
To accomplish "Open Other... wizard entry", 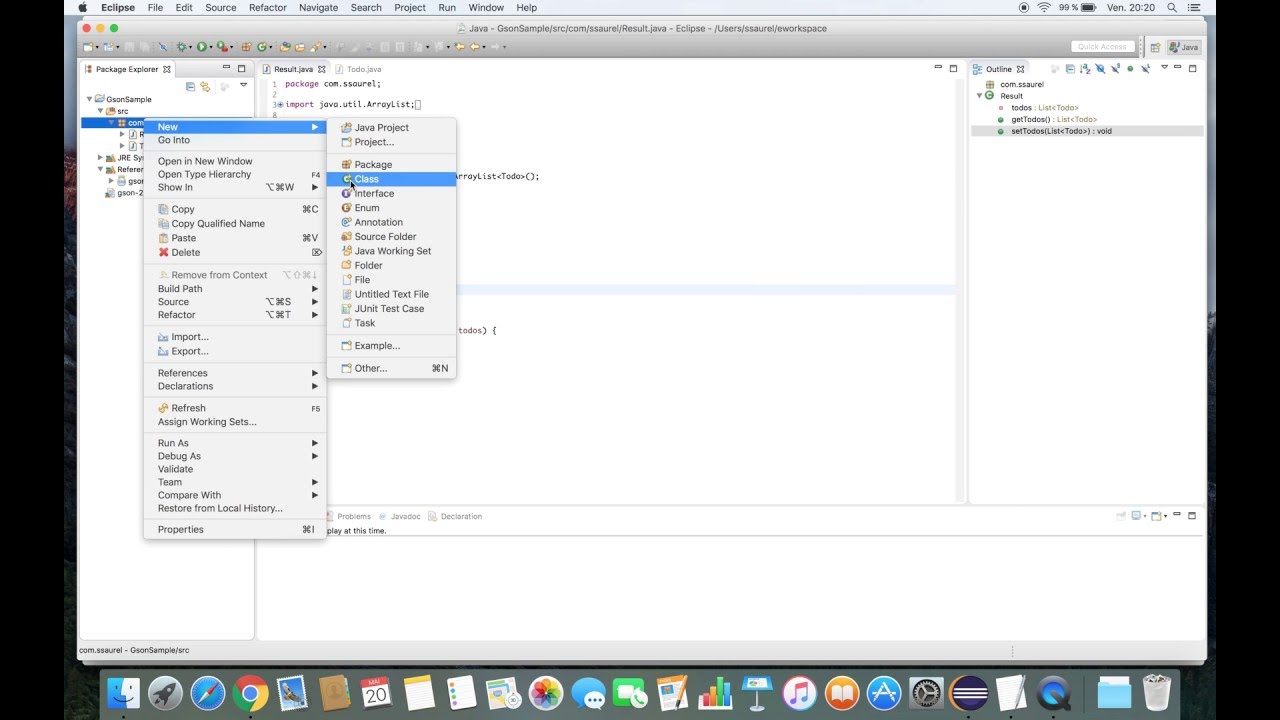I will pos(391,368).
